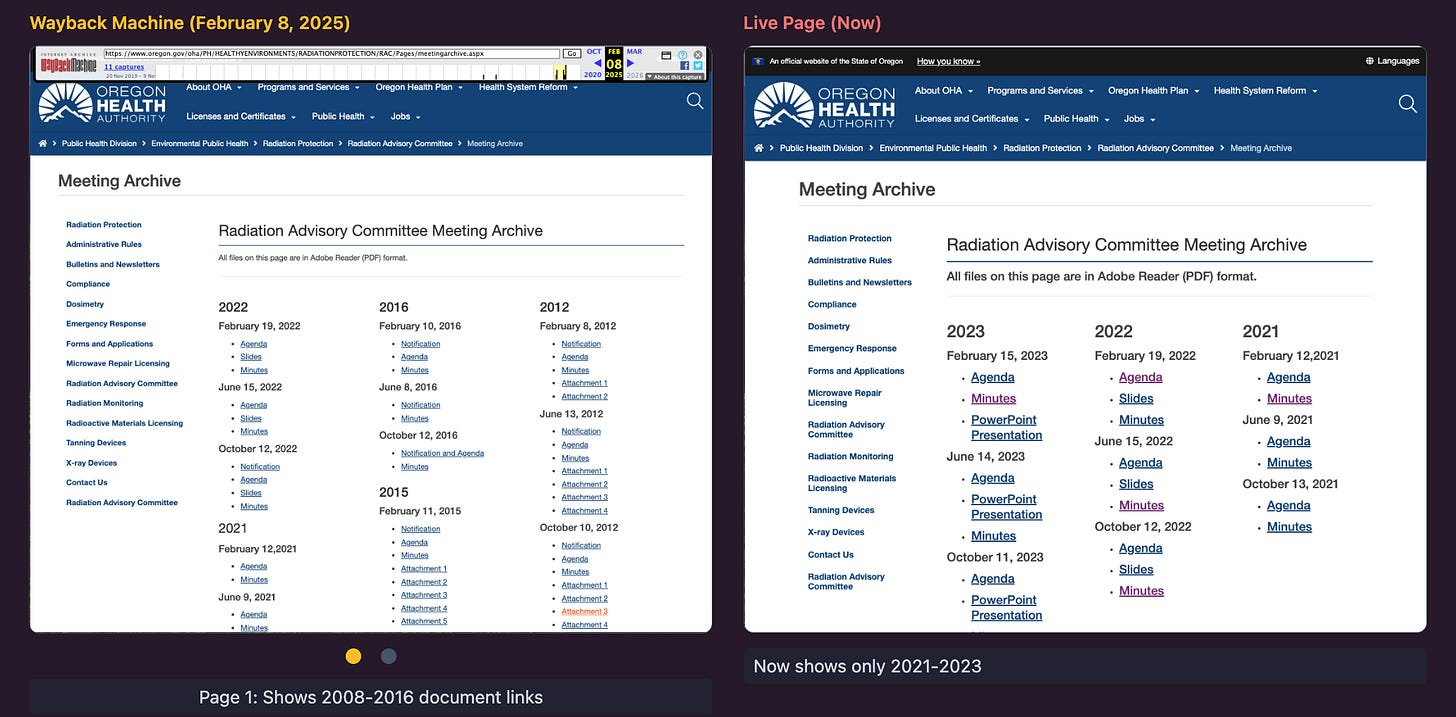Open Radiation Advisory Committee breadcrumb in Wayback page
Image resolution: width=1456 pixels, height=717 pixels.
click(400, 143)
